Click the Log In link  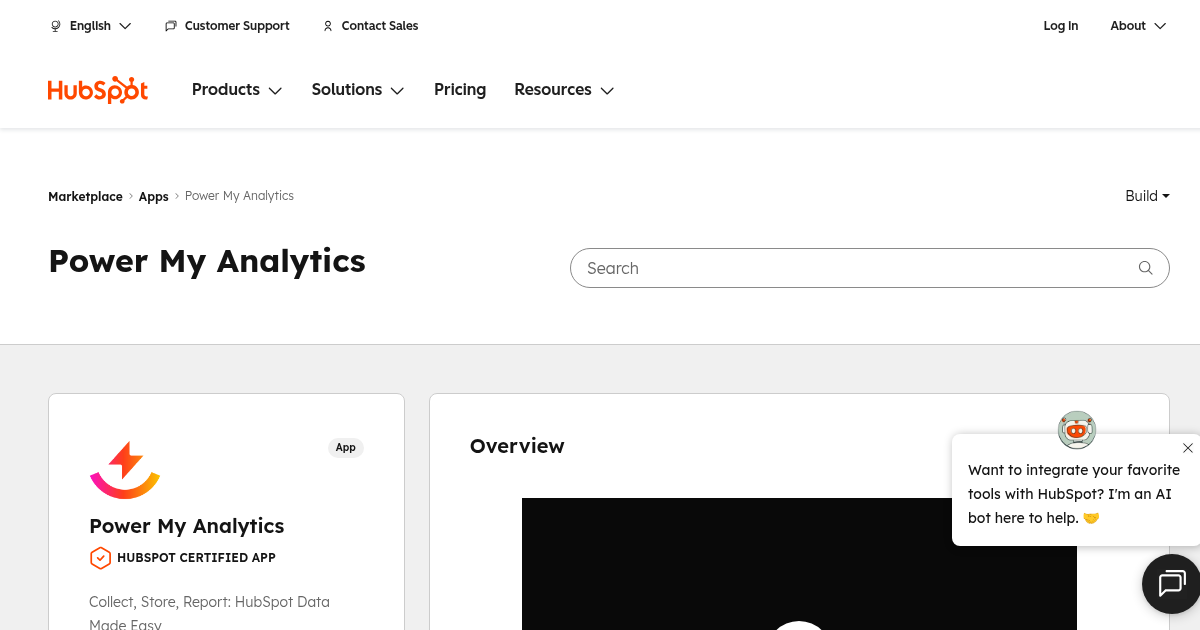pyautogui.click(x=1061, y=26)
